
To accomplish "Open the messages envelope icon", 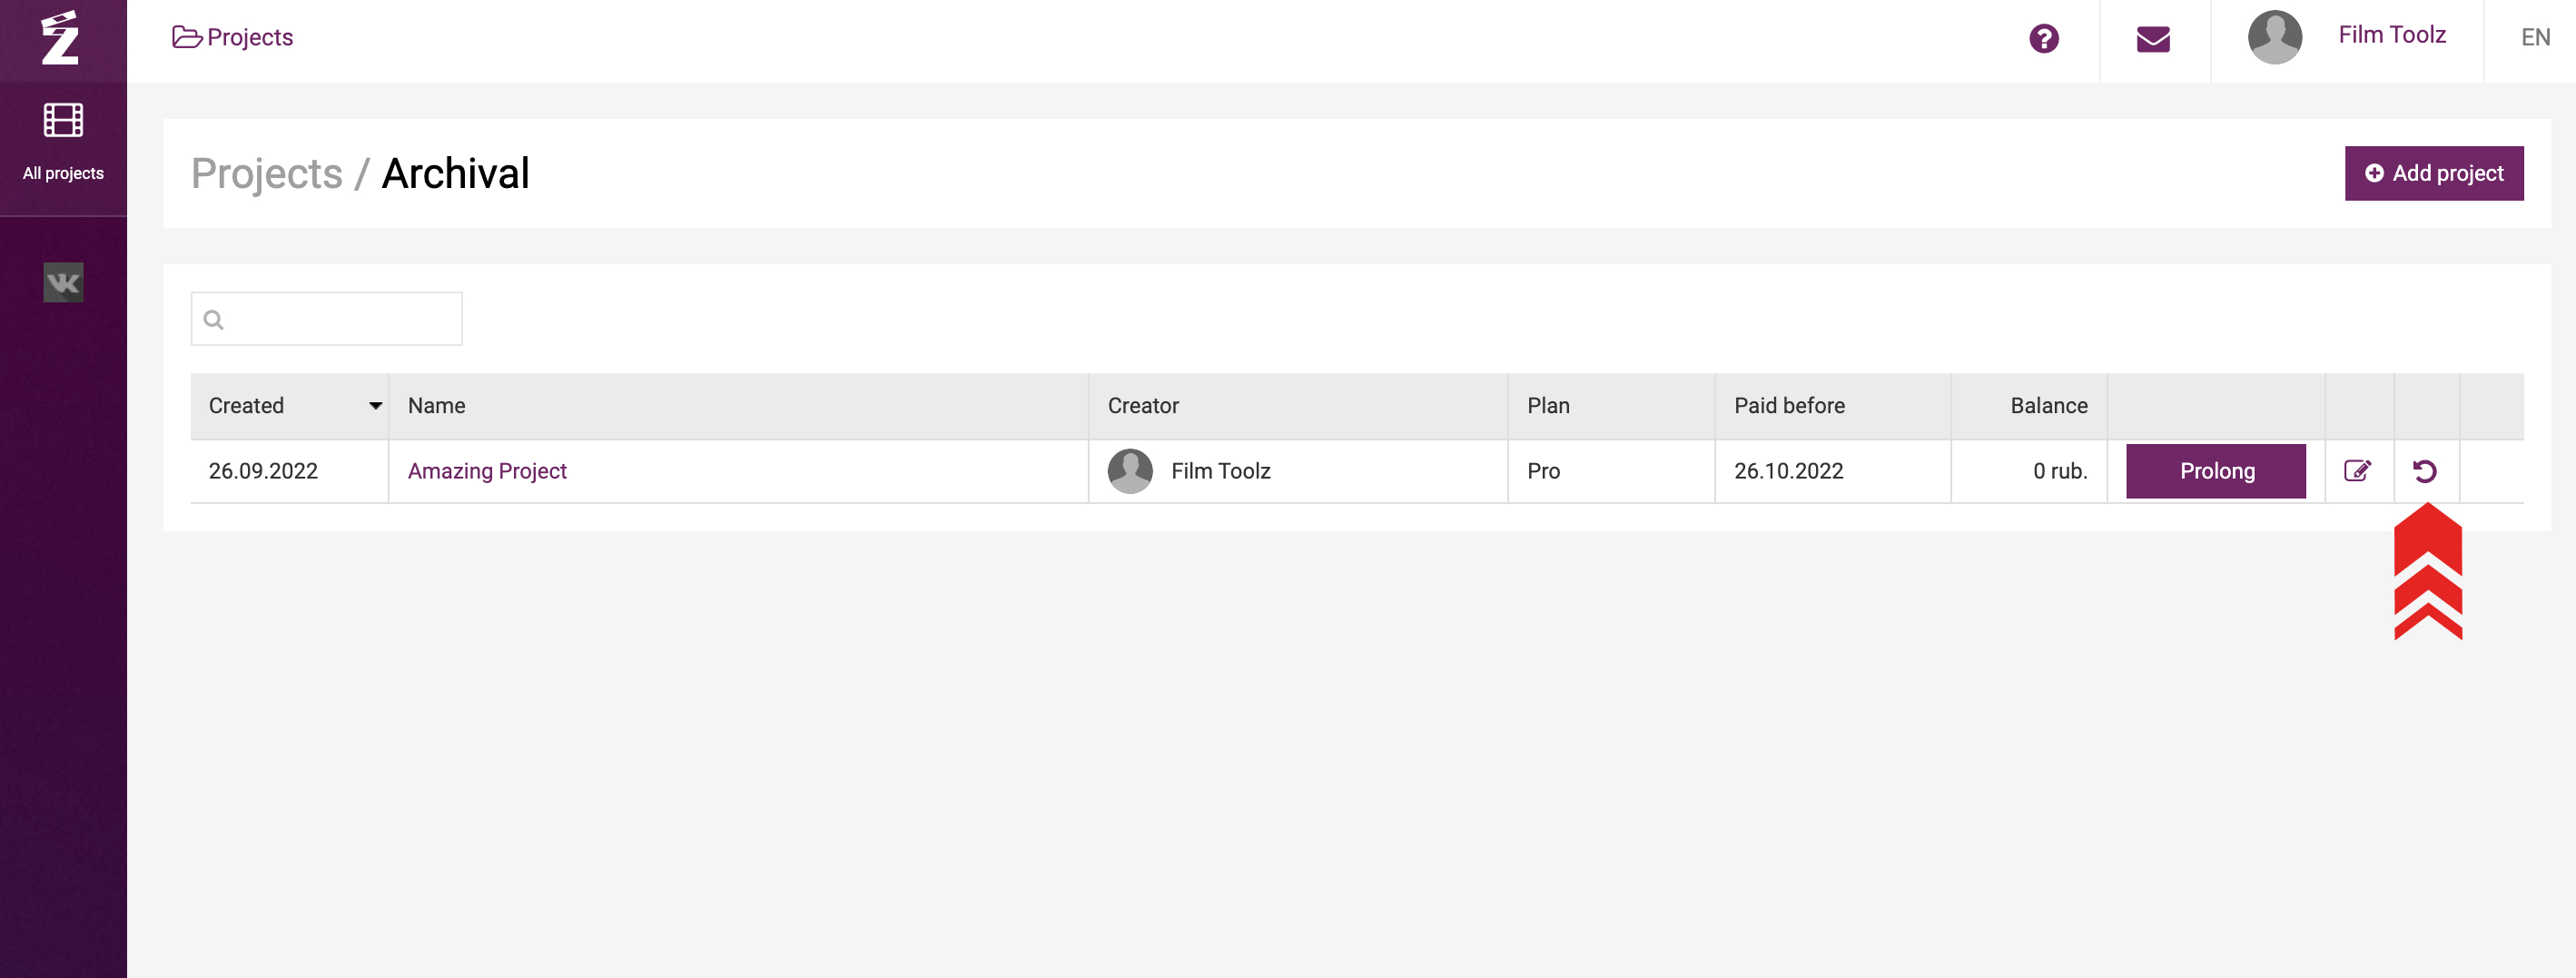I will [x=2153, y=39].
